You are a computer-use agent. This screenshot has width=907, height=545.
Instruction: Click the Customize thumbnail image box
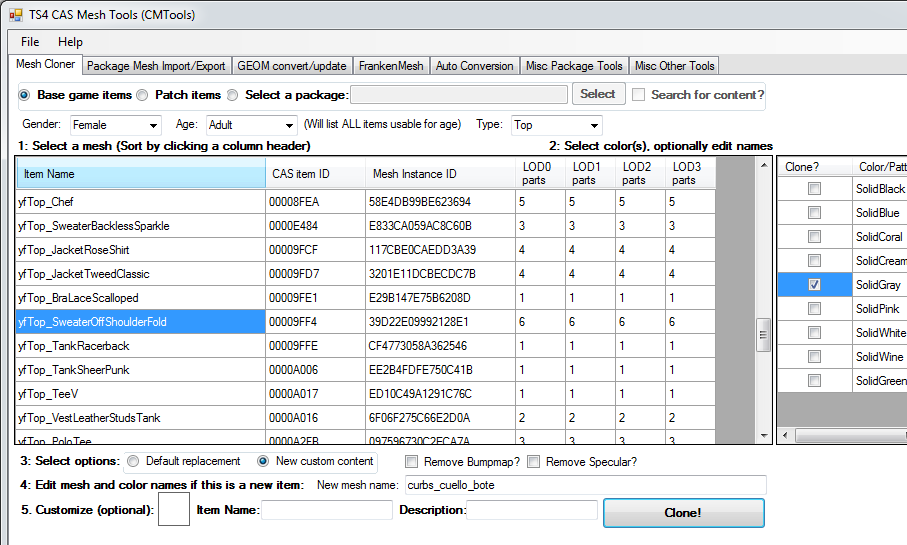pyautogui.click(x=174, y=510)
